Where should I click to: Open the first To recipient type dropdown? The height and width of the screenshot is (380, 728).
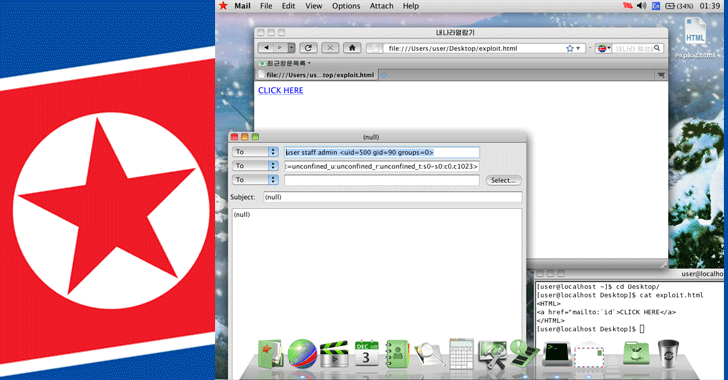click(255, 152)
